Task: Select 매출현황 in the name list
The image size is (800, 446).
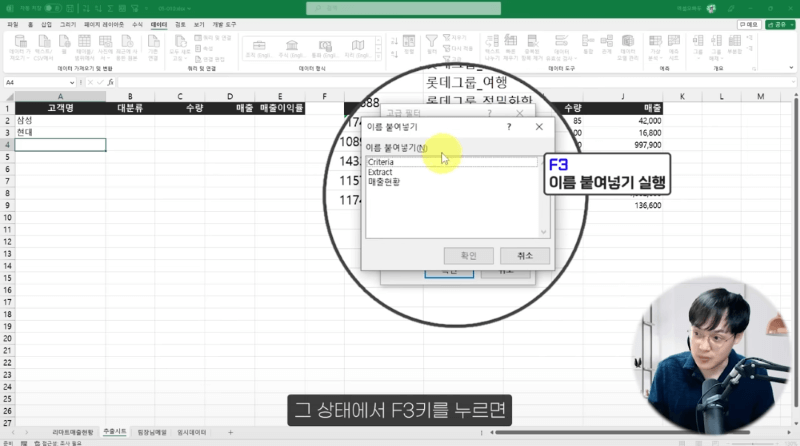Action: [x=384, y=182]
